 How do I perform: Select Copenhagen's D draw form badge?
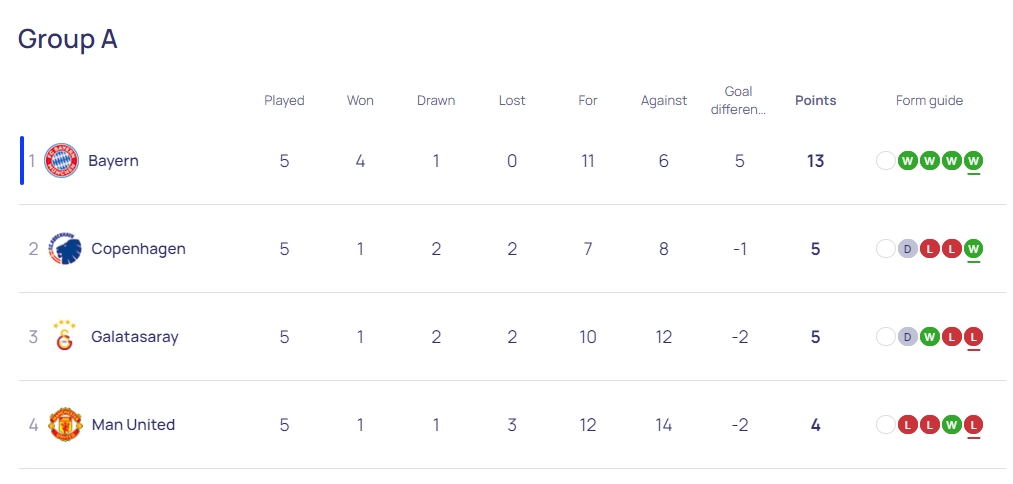908,248
